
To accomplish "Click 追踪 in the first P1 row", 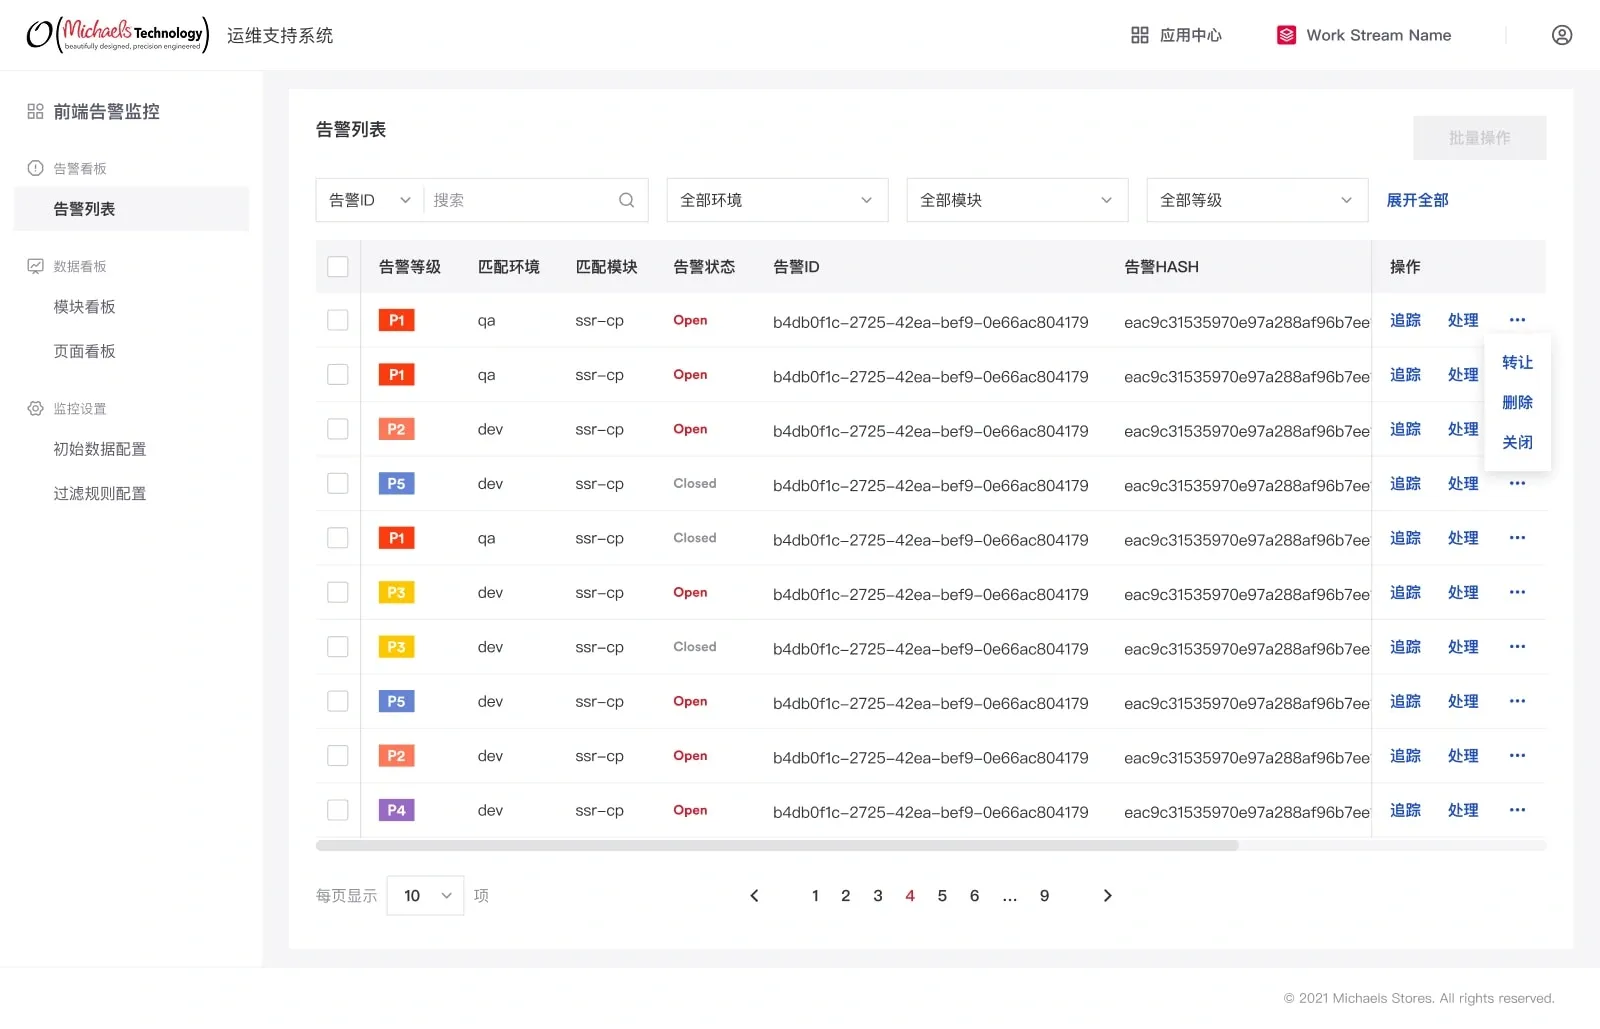I will point(1405,320).
